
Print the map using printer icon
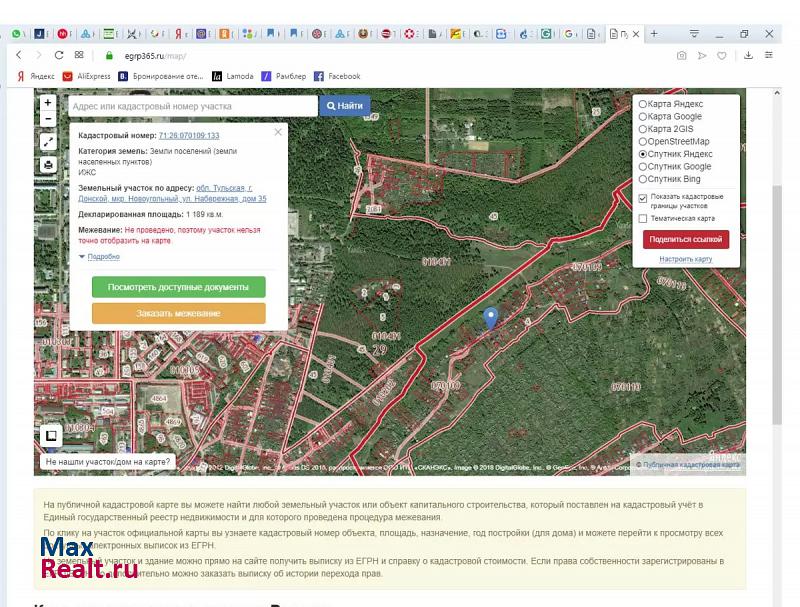point(48,165)
